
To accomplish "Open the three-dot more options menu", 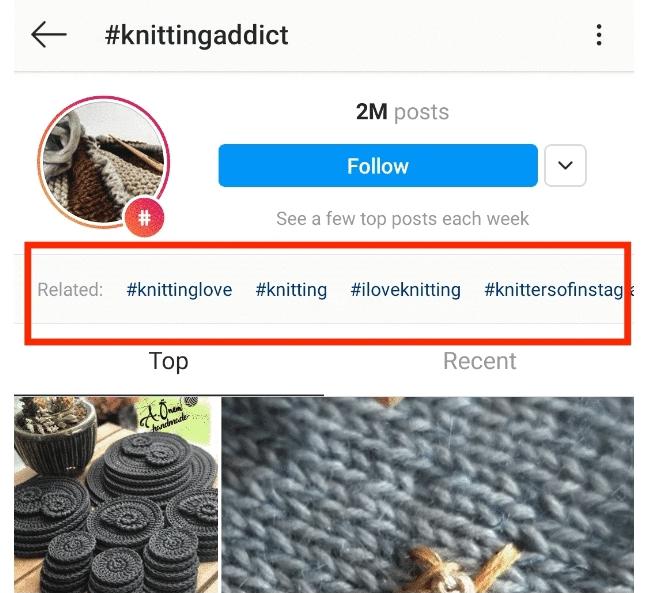I will (x=598, y=36).
